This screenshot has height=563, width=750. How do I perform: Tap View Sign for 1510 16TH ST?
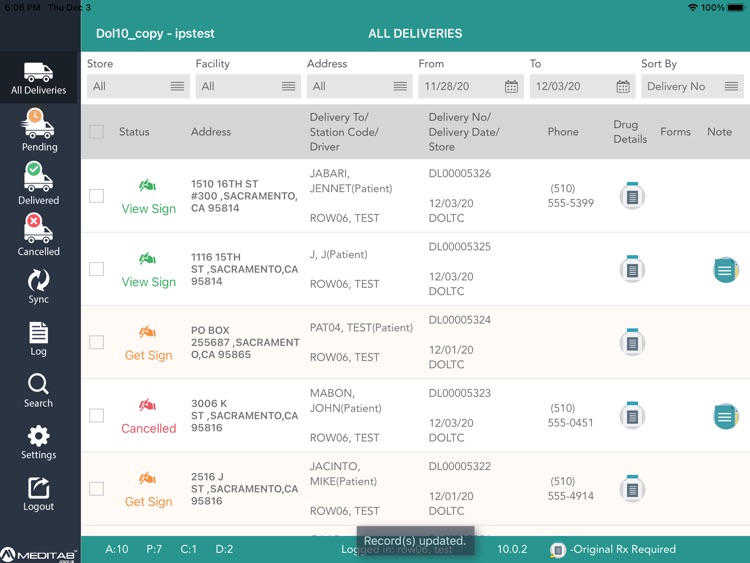pos(149,209)
